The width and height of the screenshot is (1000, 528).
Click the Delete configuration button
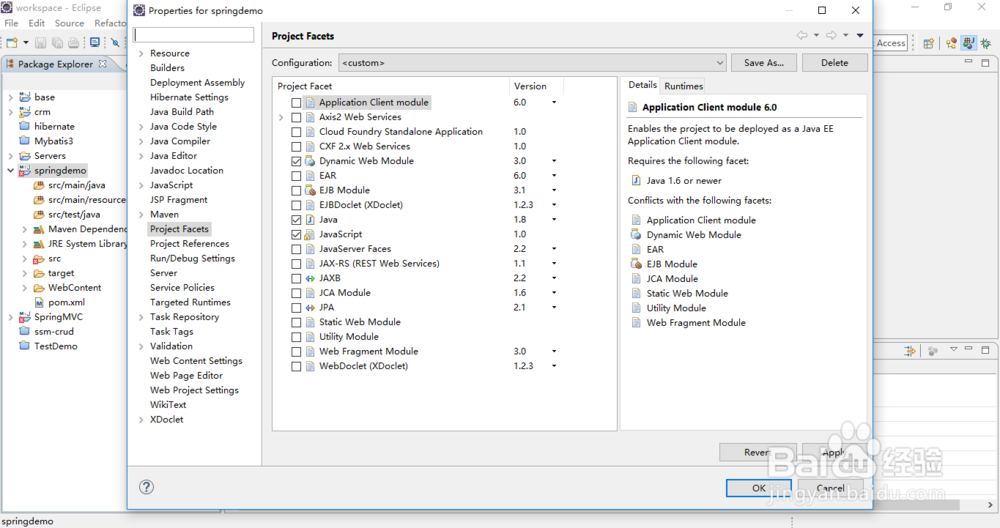(x=834, y=62)
